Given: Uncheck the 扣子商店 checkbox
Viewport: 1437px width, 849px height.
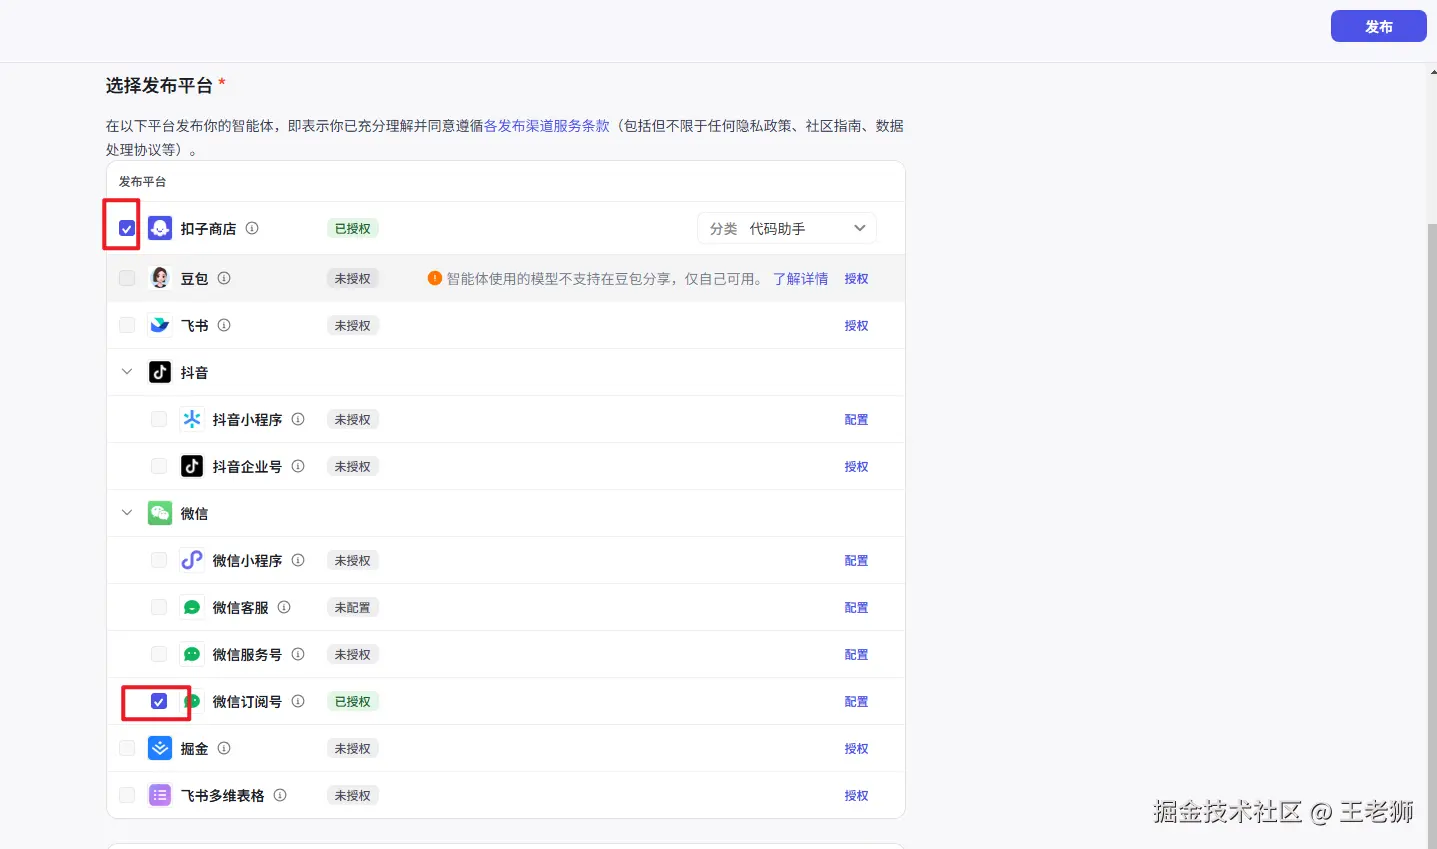Looking at the screenshot, I should tap(127, 228).
